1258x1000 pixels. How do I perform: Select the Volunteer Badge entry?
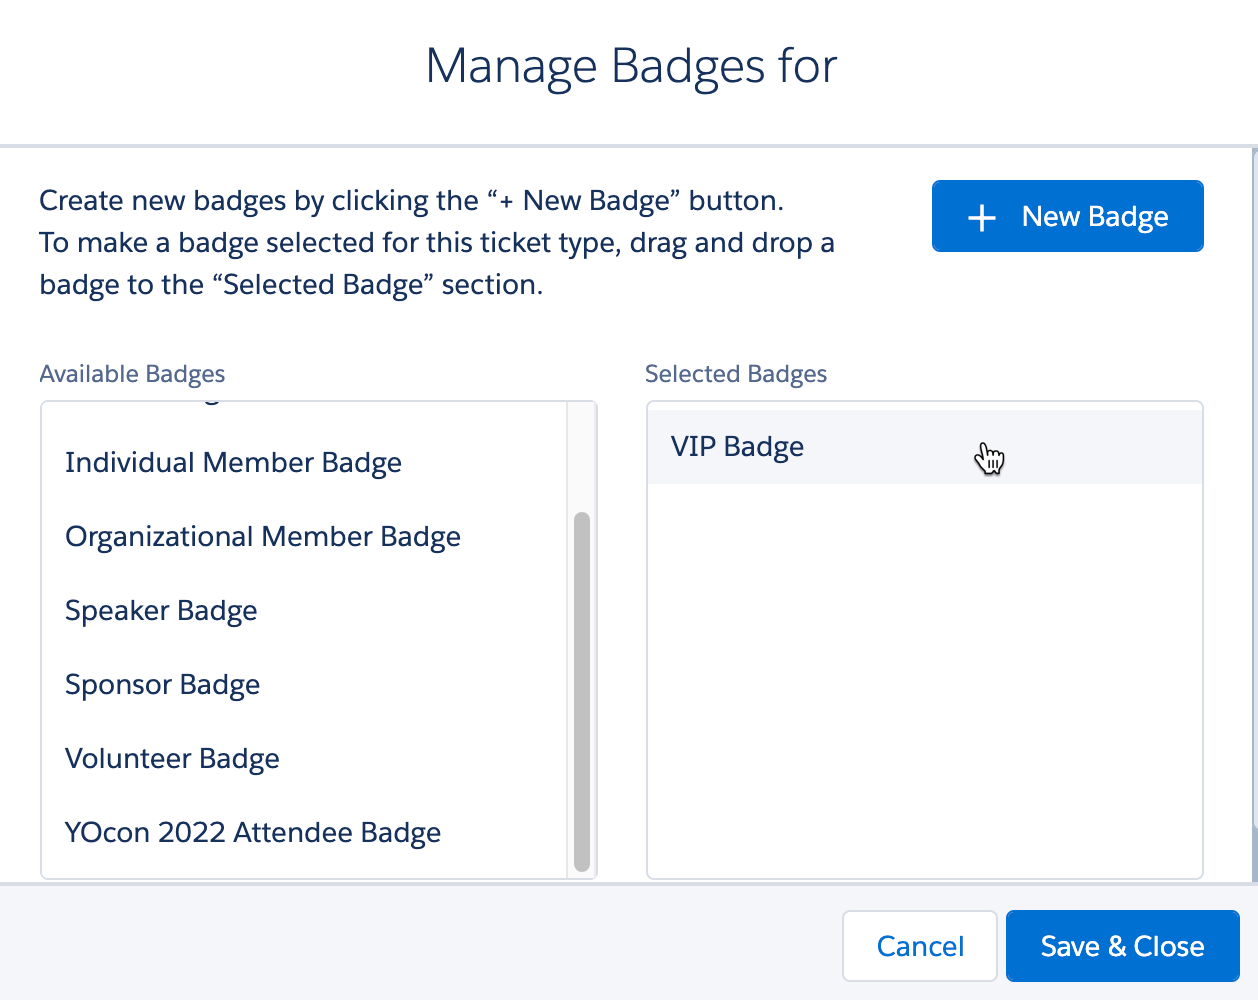[x=172, y=758]
